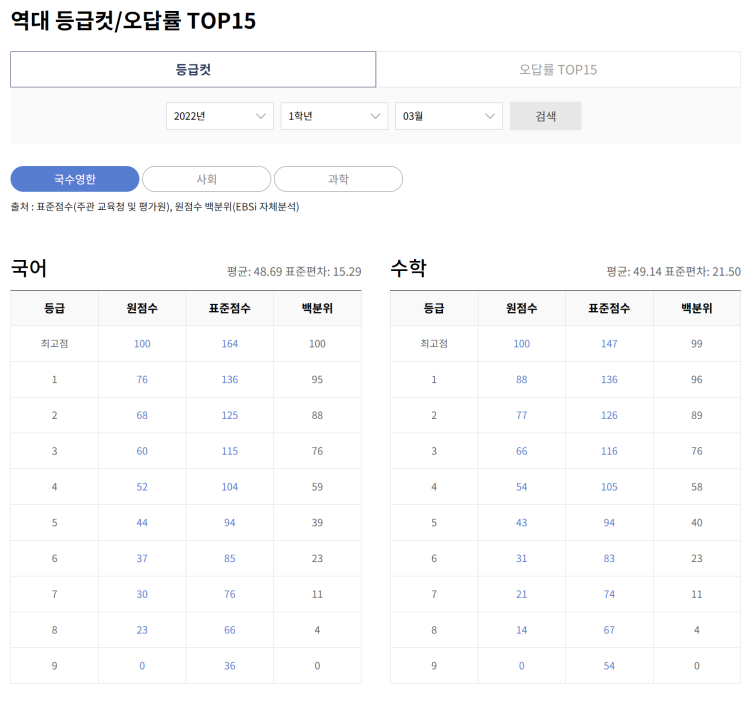Click 국어 grade 6 standard score 85

point(230,558)
